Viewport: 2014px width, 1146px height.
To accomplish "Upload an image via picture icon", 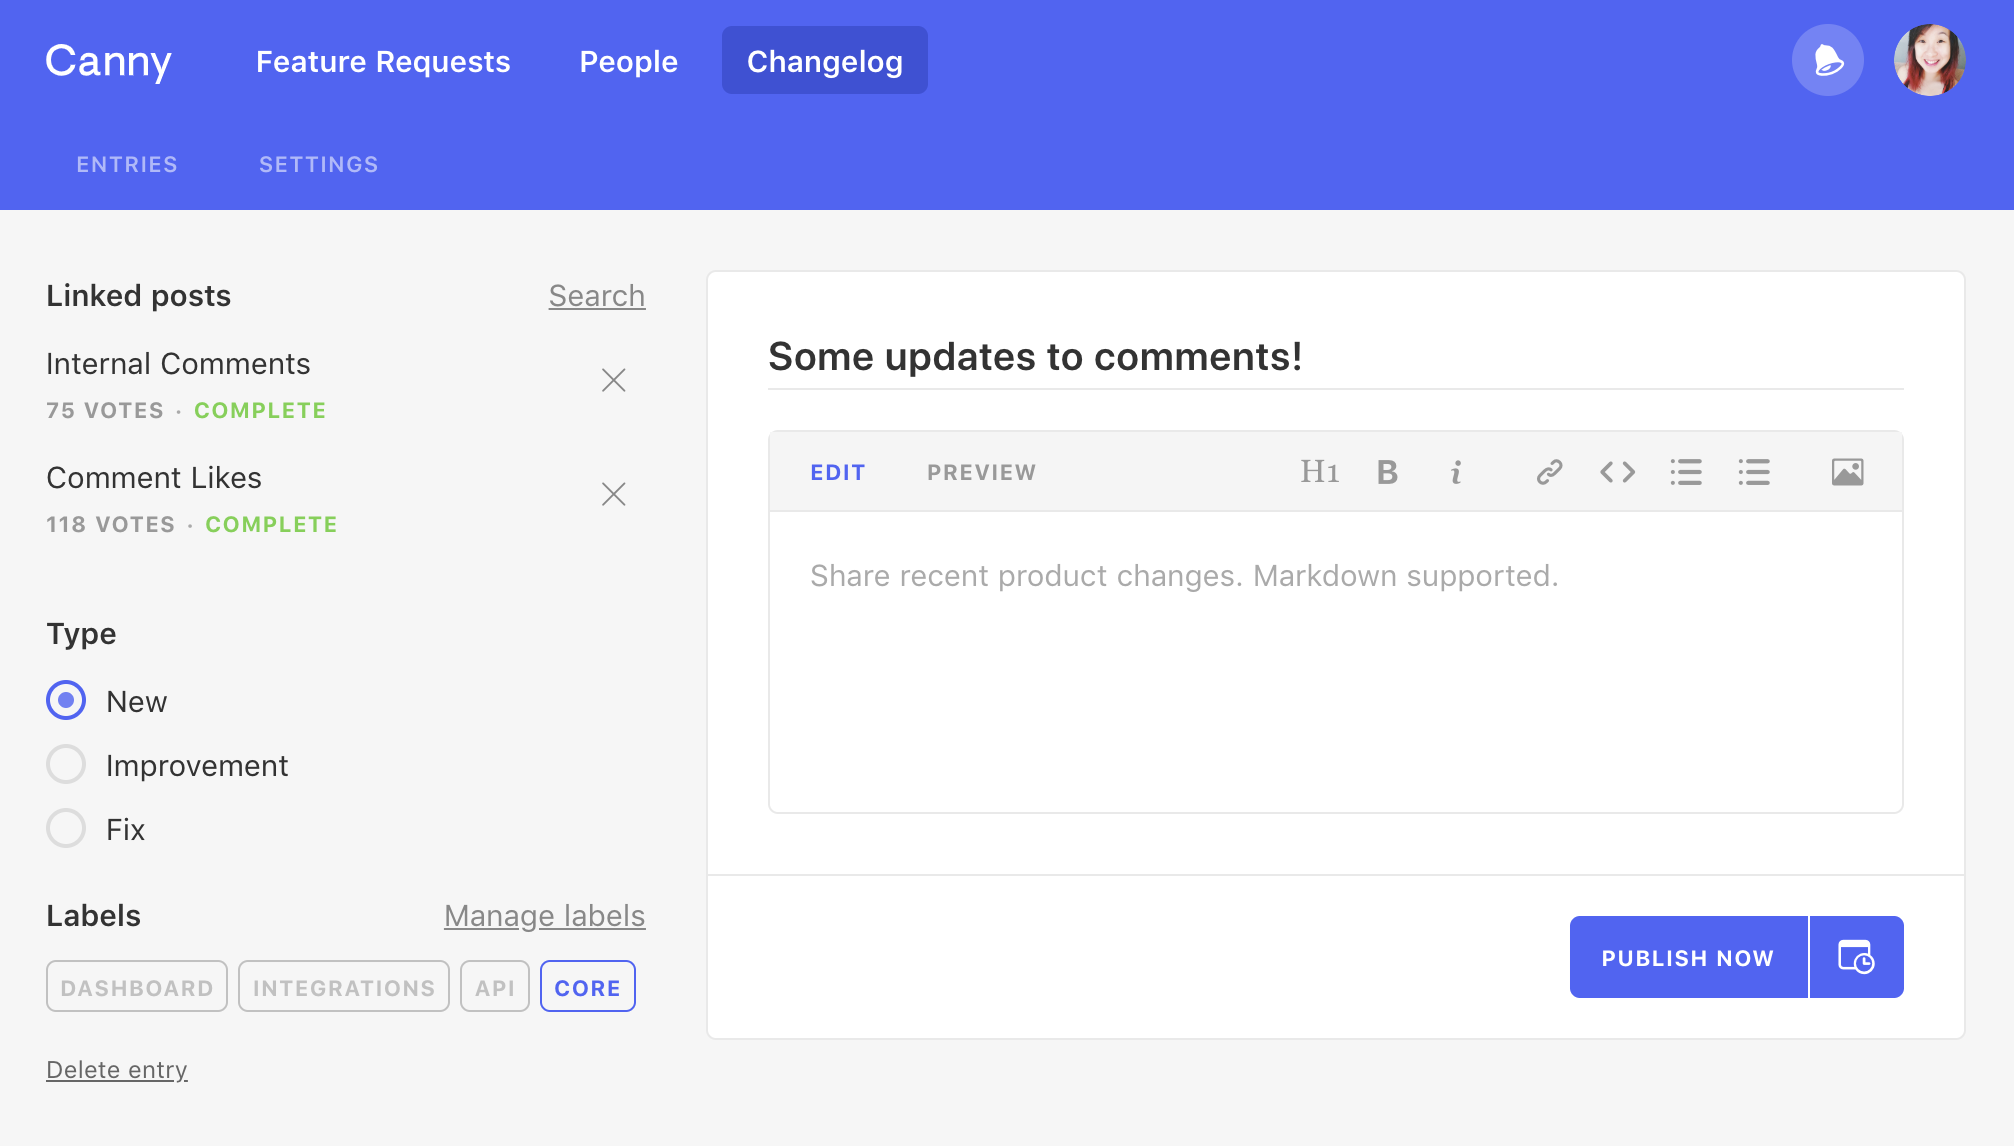I will coord(1847,472).
